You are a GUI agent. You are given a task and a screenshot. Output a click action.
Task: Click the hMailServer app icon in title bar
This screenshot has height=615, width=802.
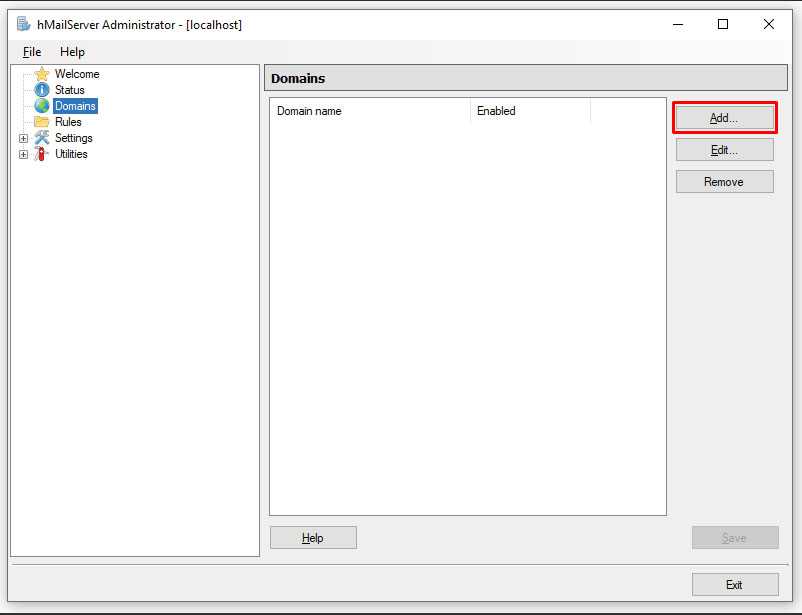tap(23, 24)
